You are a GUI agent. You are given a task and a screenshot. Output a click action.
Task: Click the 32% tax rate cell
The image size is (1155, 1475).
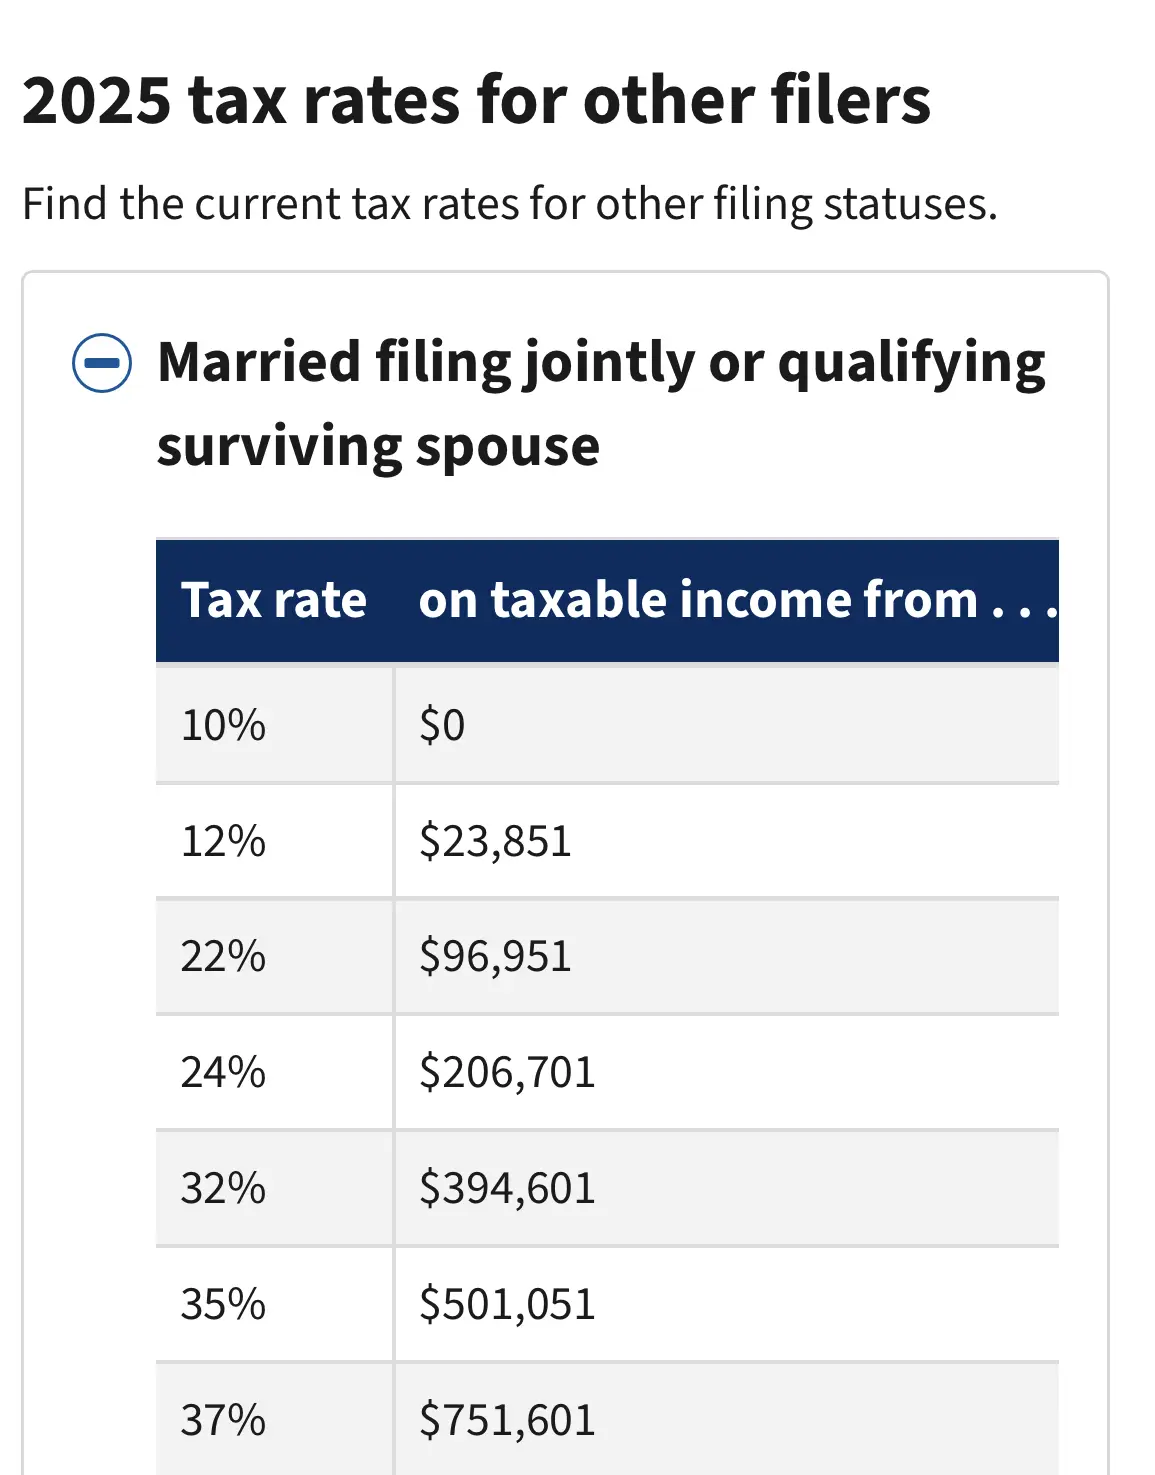click(x=275, y=1189)
